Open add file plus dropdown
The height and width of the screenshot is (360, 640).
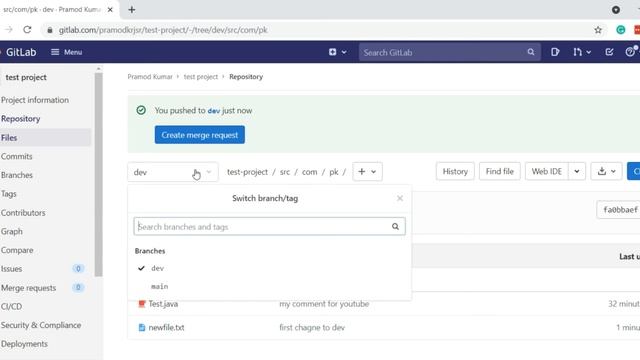pos(367,171)
